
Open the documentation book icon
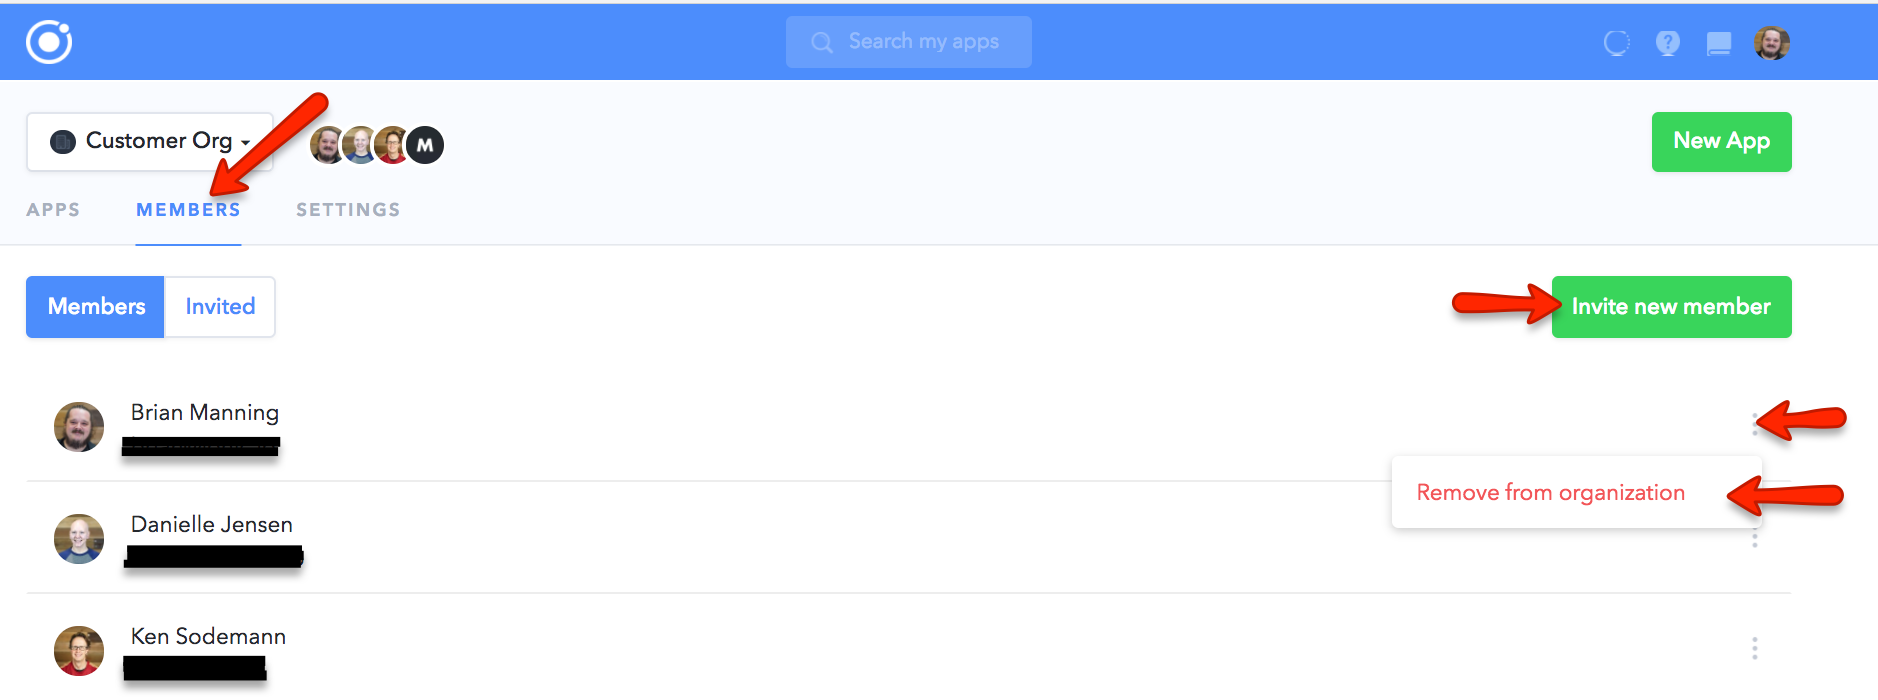point(1719,43)
